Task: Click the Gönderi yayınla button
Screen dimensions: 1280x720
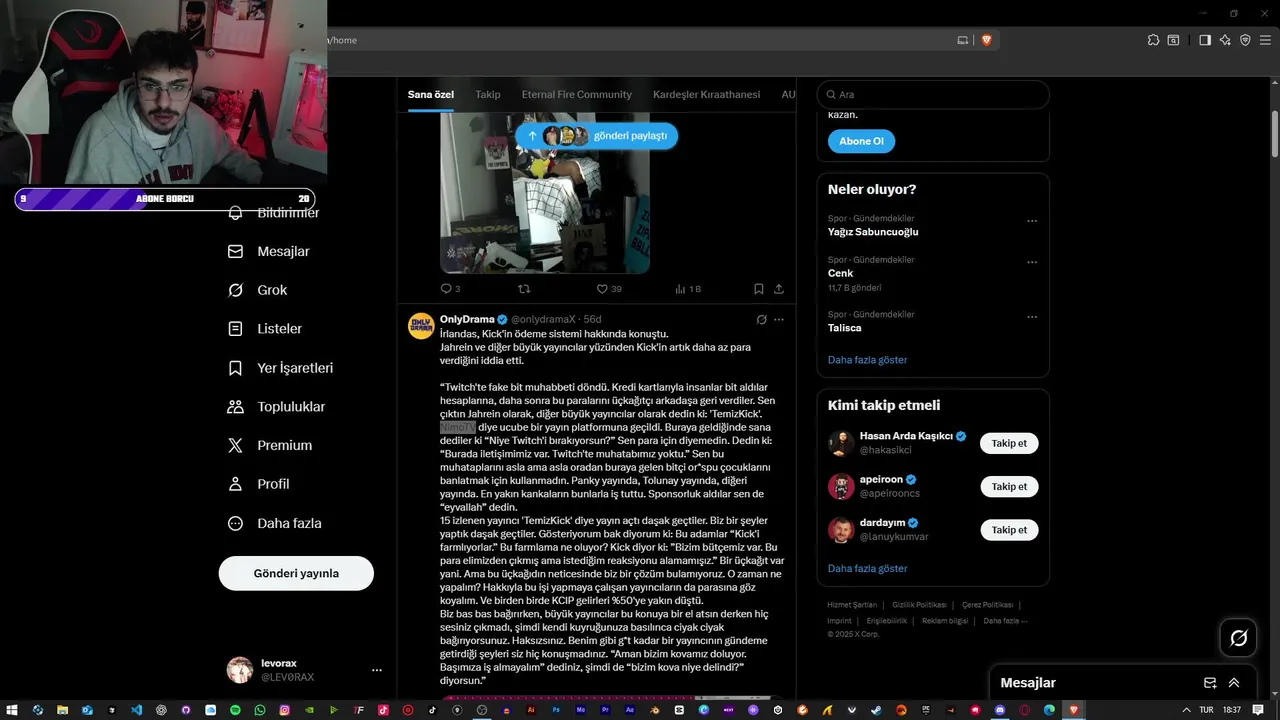Action: point(296,573)
